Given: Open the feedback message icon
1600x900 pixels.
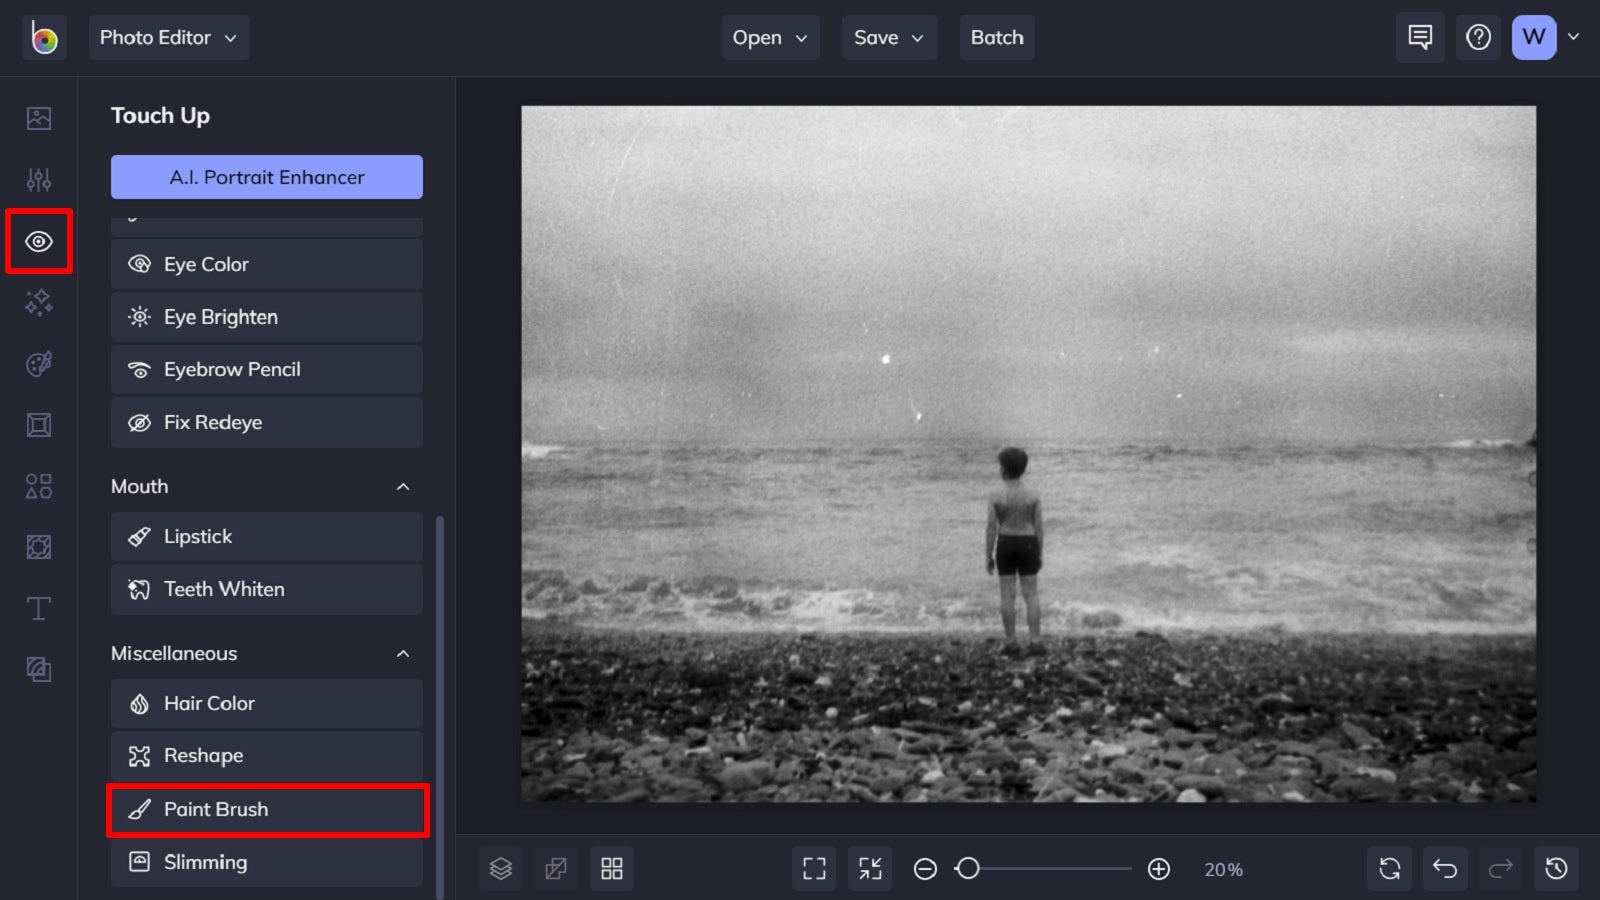Looking at the screenshot, I should click(1419, 37).
